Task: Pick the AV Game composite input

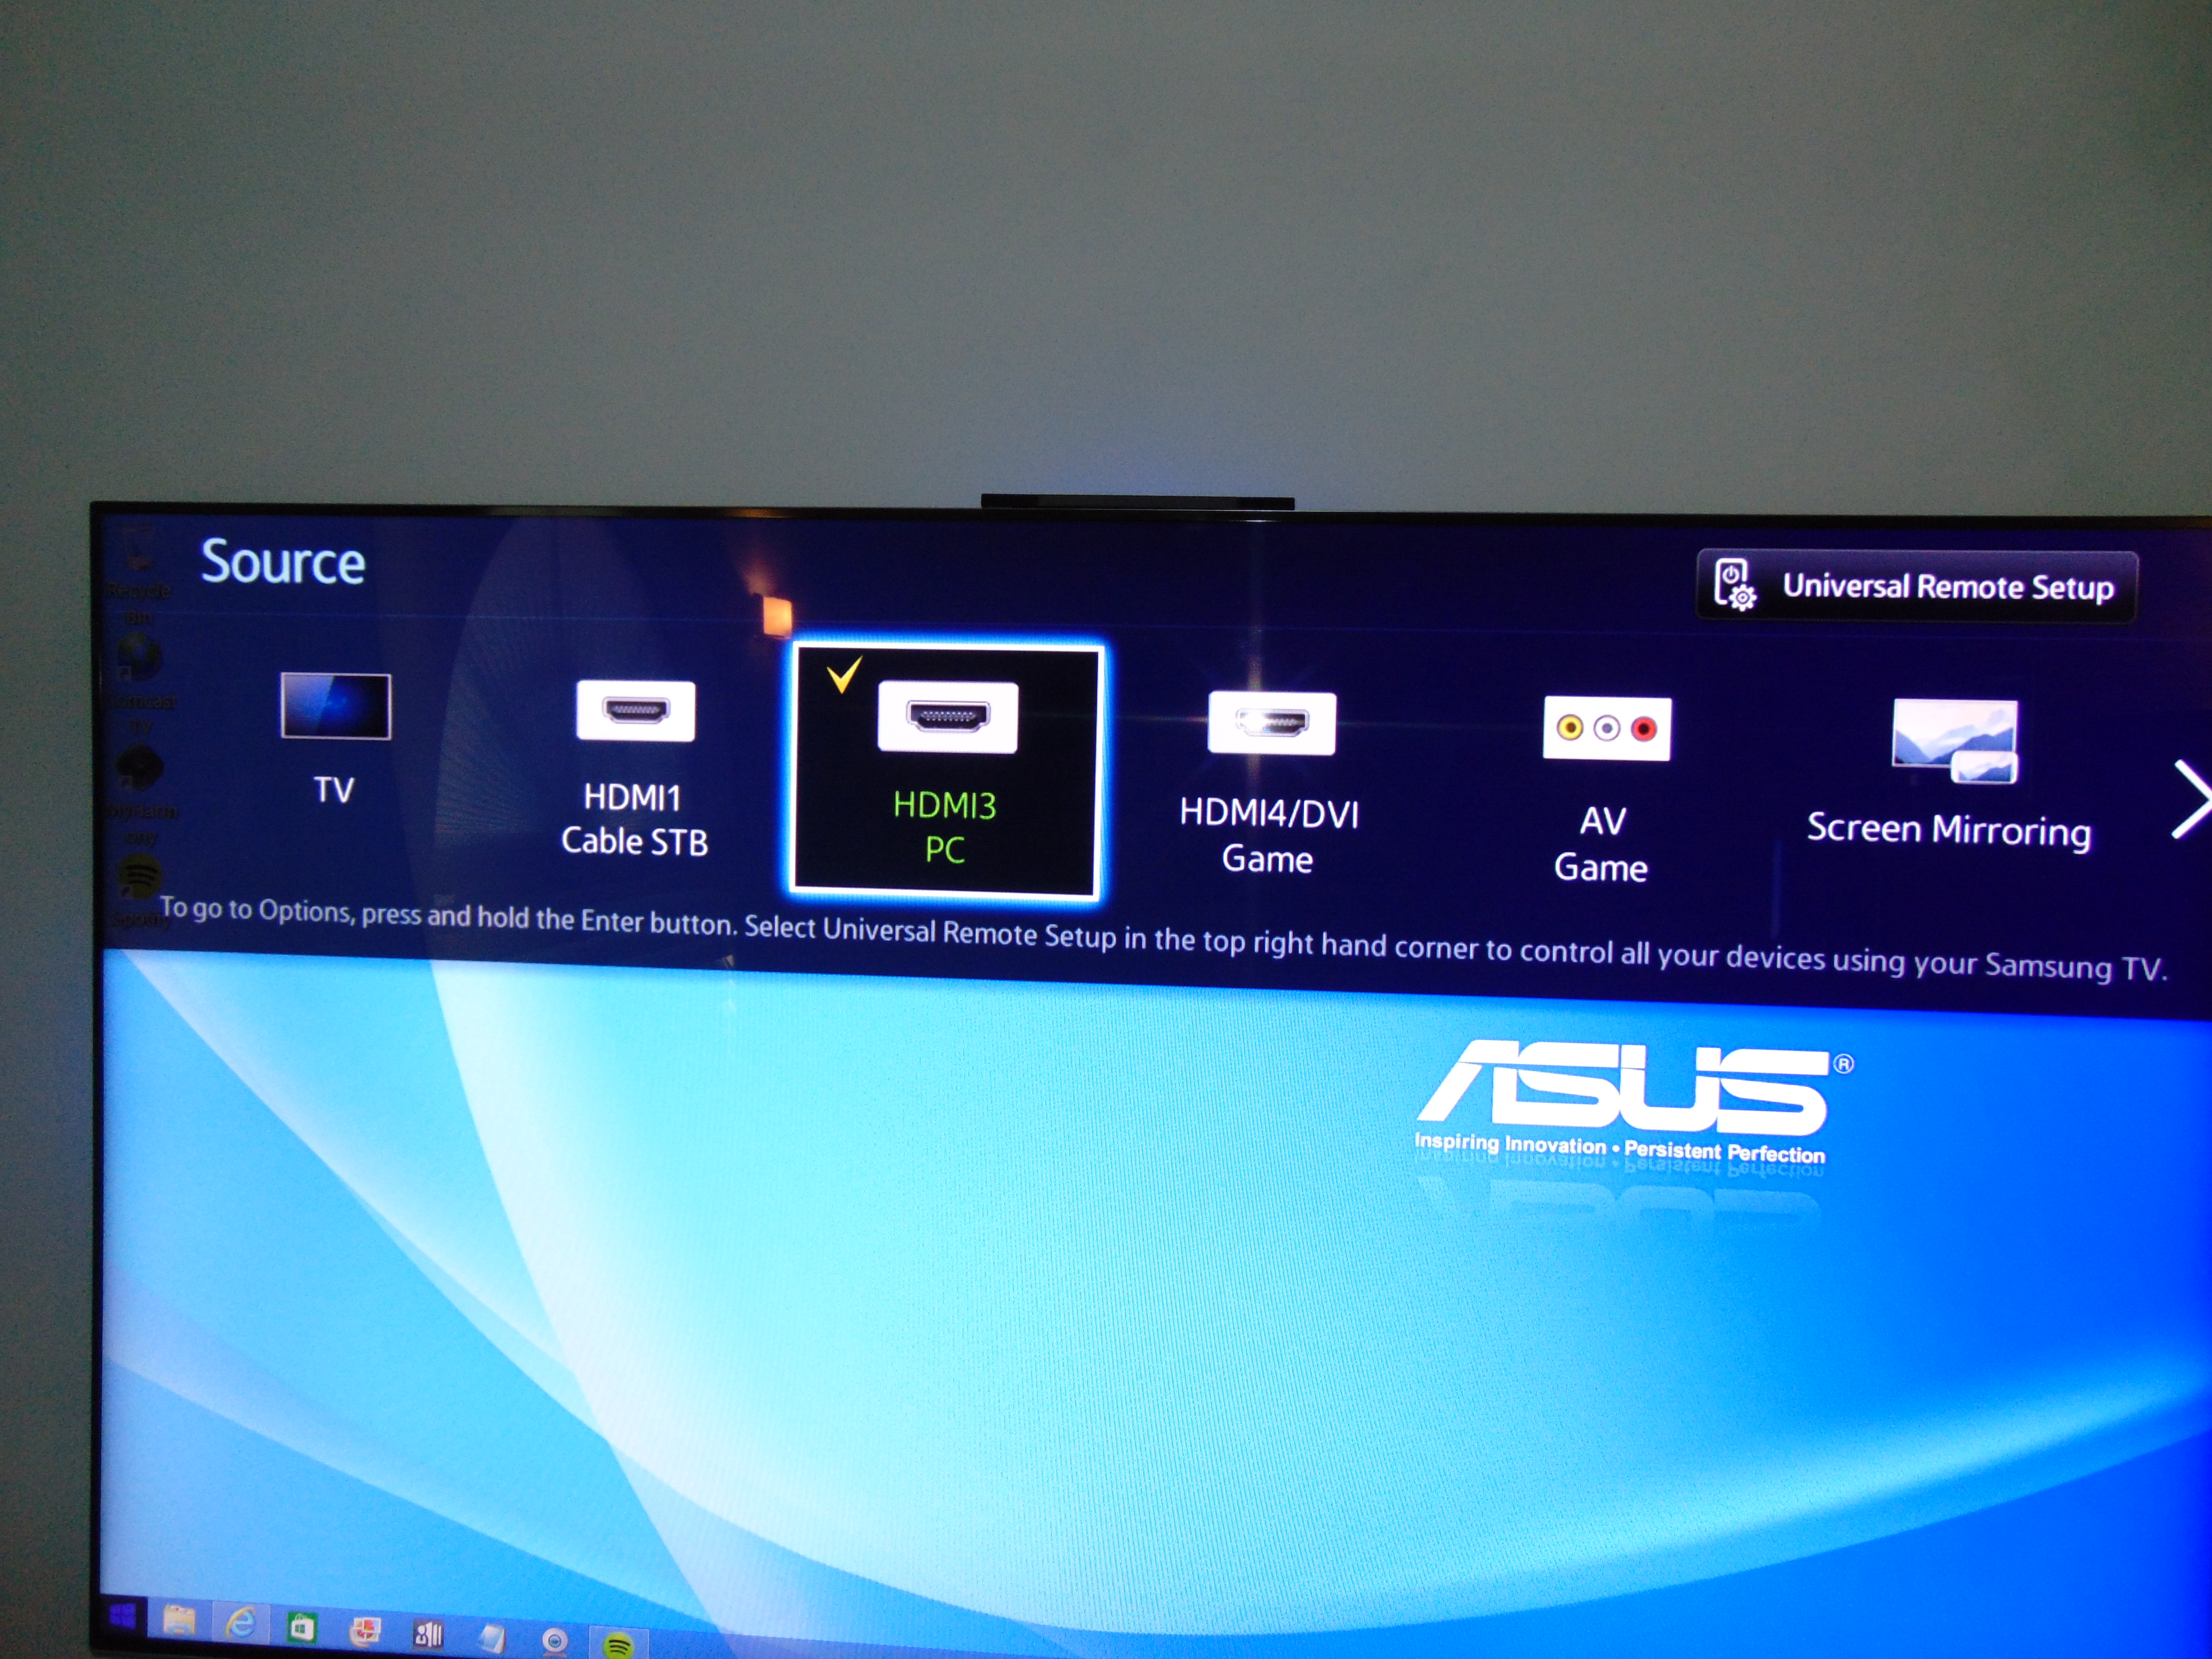Action: [1604, 790]
